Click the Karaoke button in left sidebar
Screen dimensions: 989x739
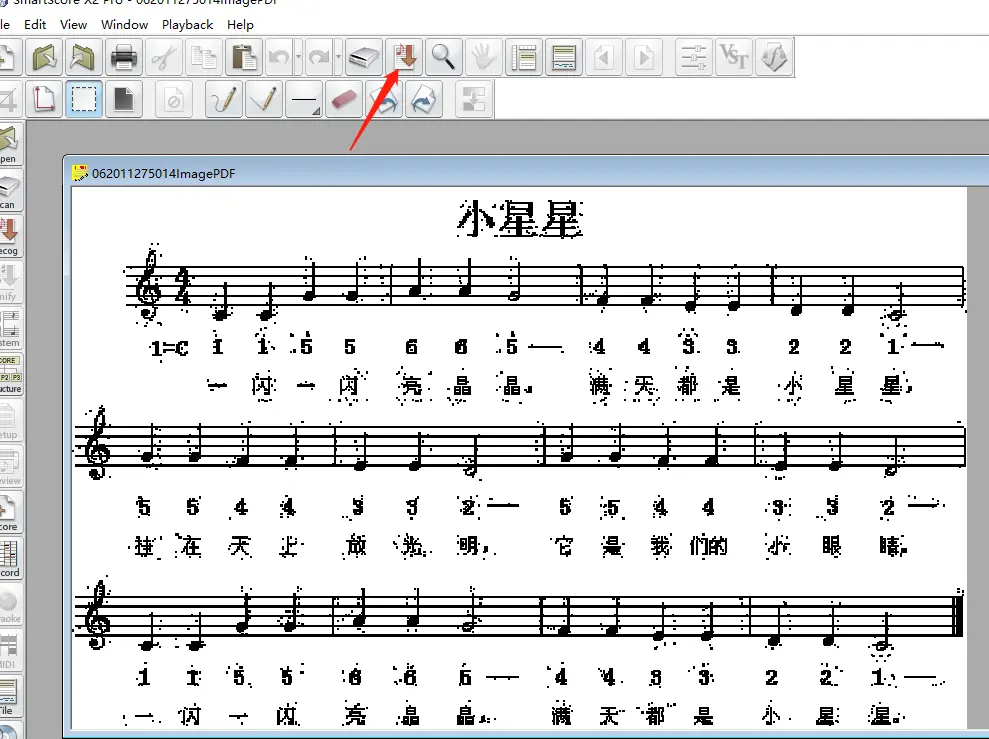tap(11, 603)
